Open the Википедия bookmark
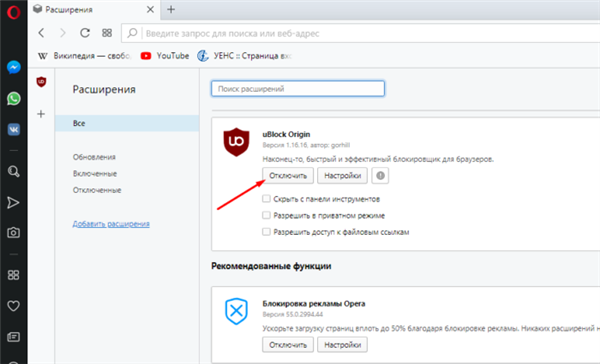600x364 pixels. point(85,56)
